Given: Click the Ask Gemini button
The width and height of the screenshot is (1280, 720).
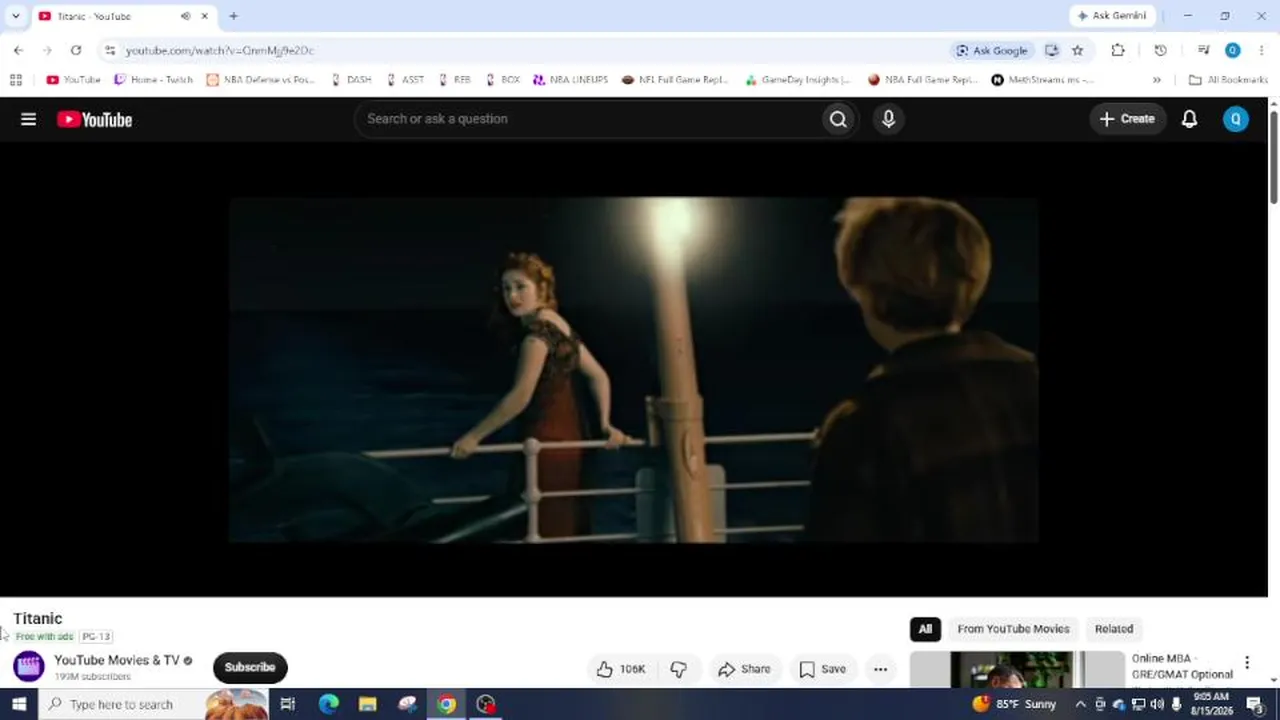Looking at the screenshot, I should point(1112,16).
